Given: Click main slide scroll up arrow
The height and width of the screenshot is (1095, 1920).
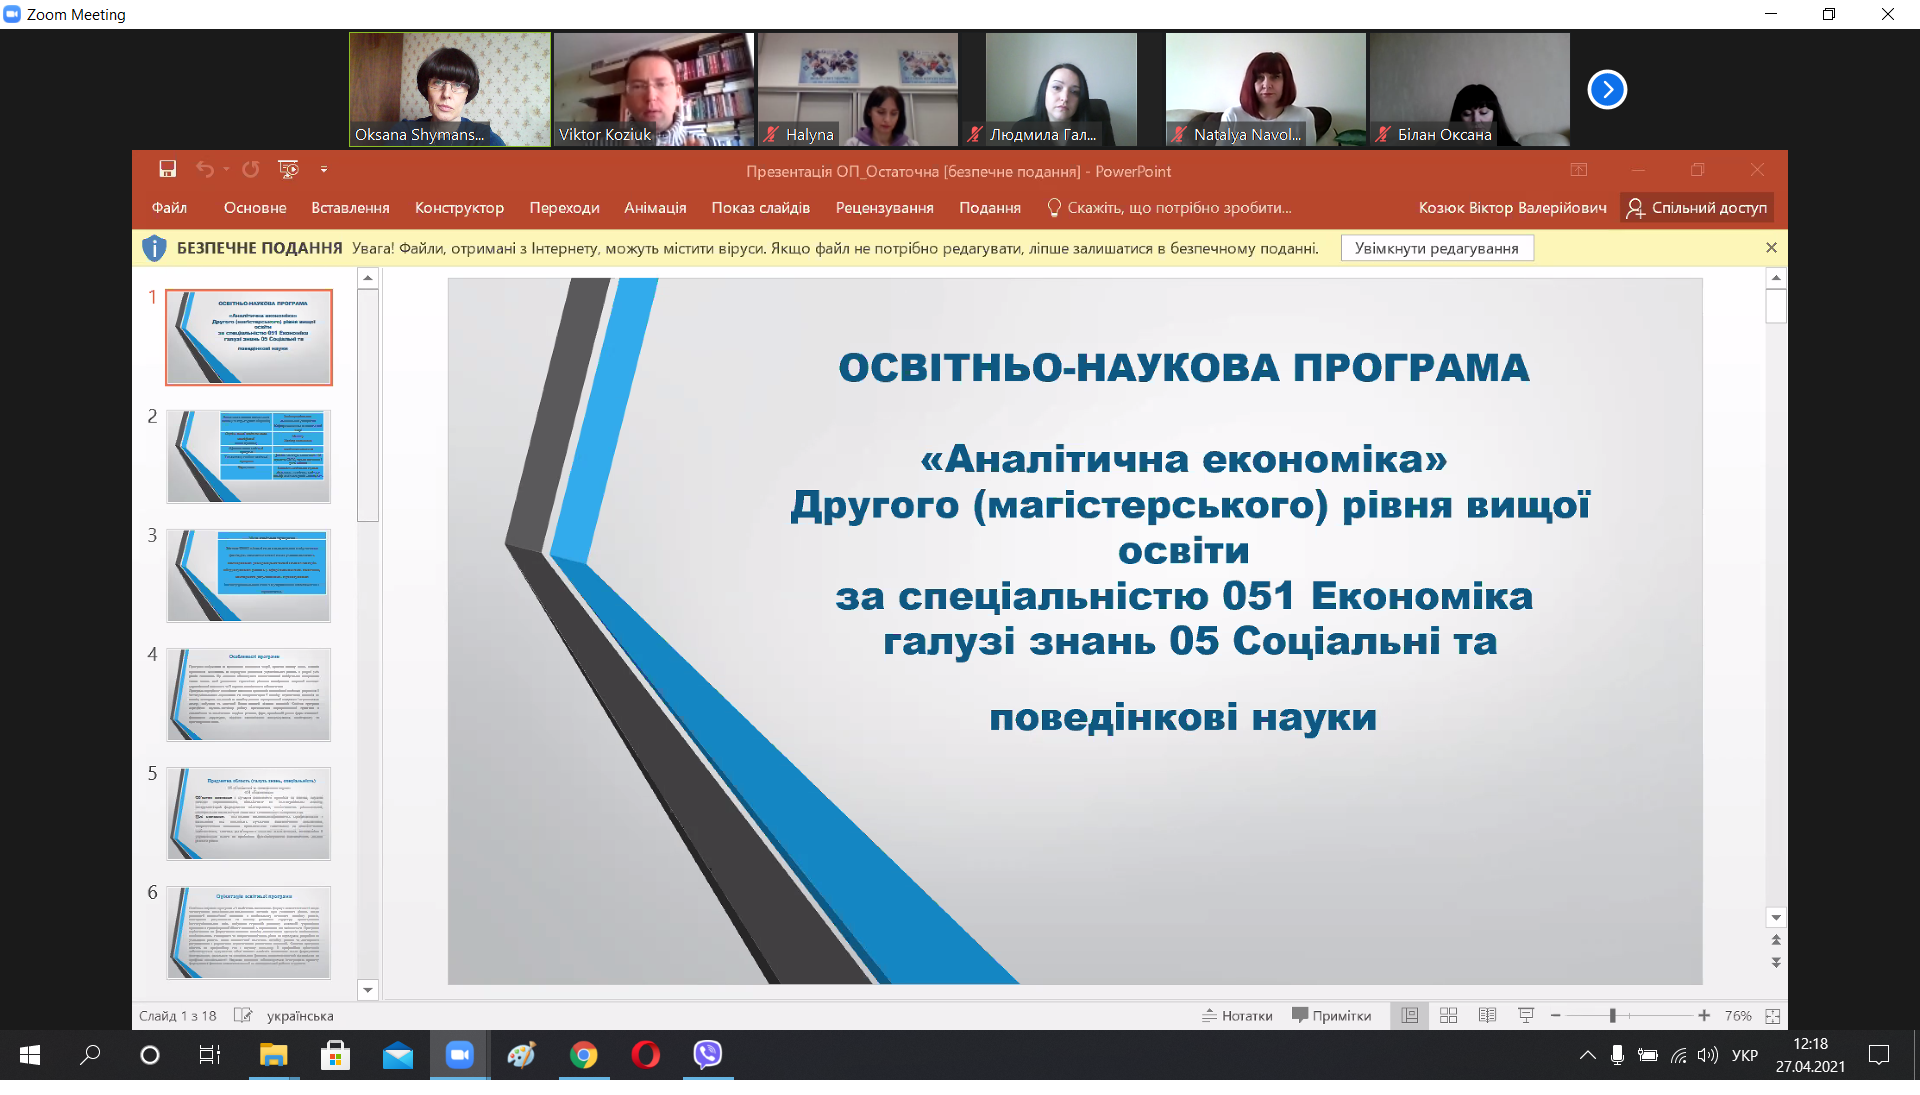Looking at the screenshot, I should 1776,278.
